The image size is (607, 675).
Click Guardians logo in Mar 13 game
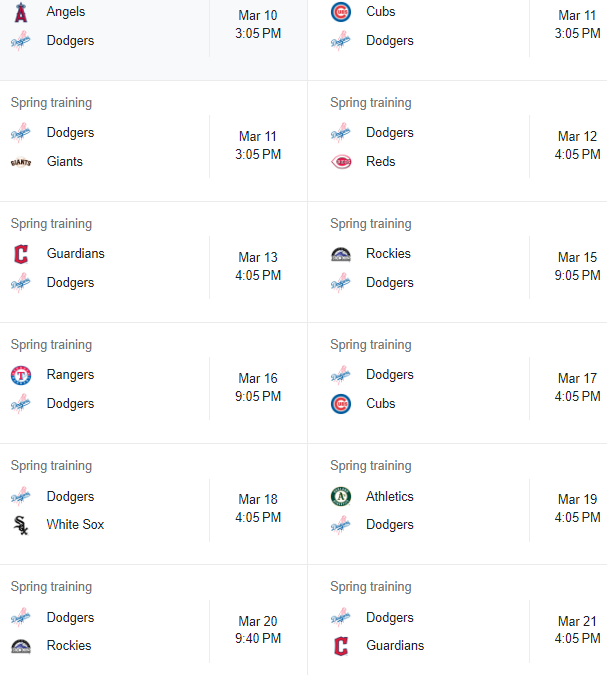point(21,254)
